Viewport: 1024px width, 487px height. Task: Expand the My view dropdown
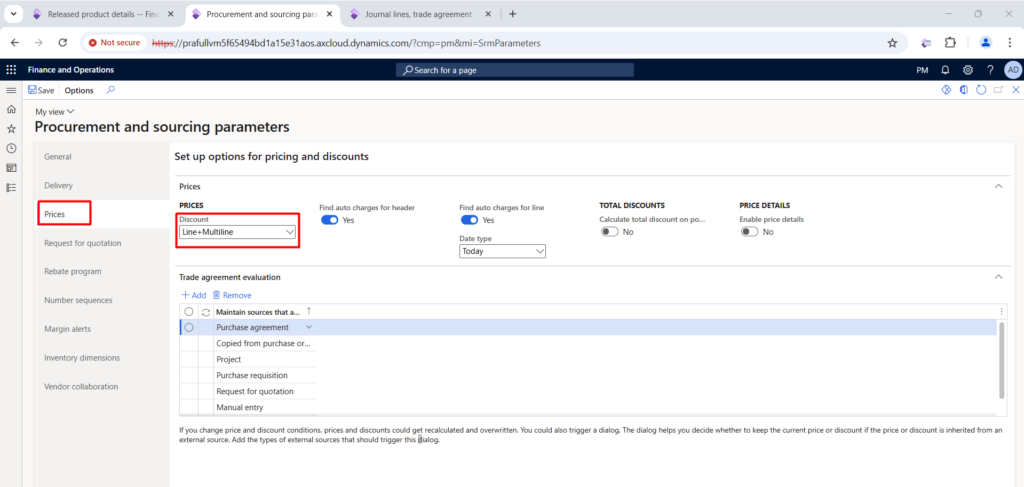point(55,112)
